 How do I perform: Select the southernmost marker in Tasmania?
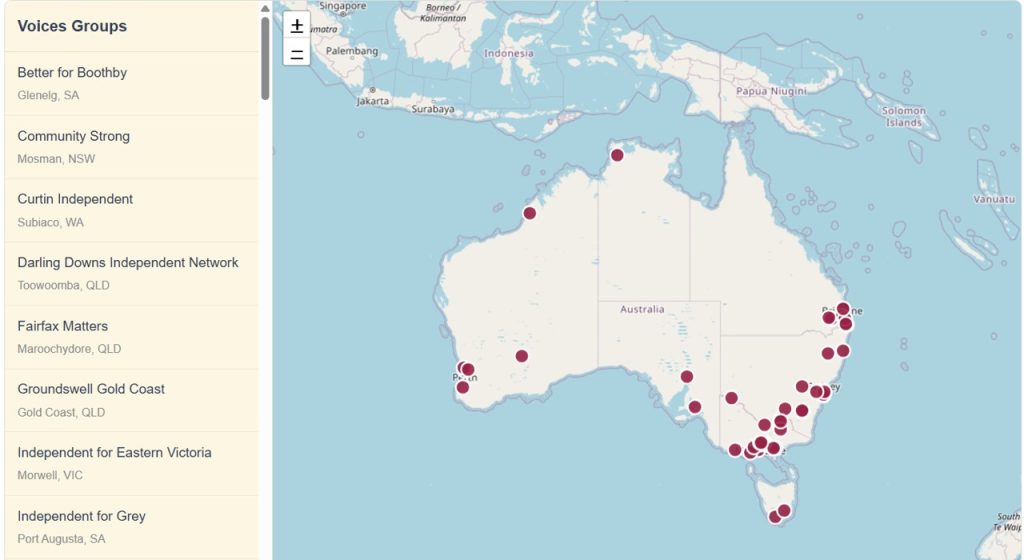[775, 518]
